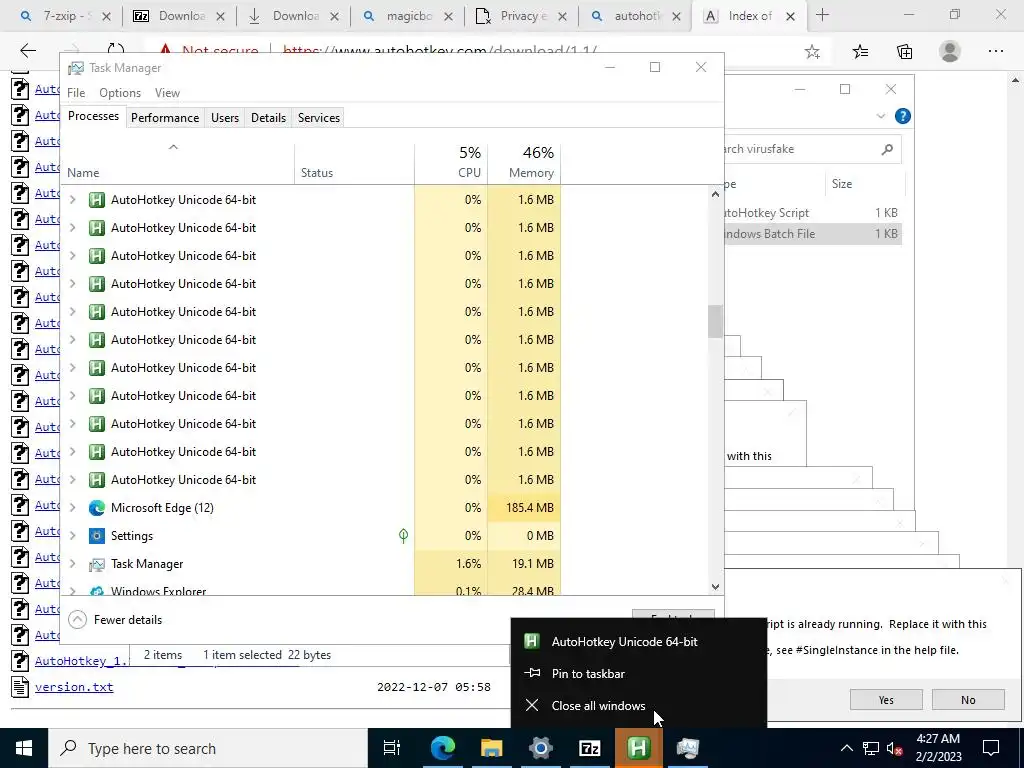The height and width of the screenshot is (768, 1024).
Task: Click the Size column header in Explorer
Action: point(842,184)
